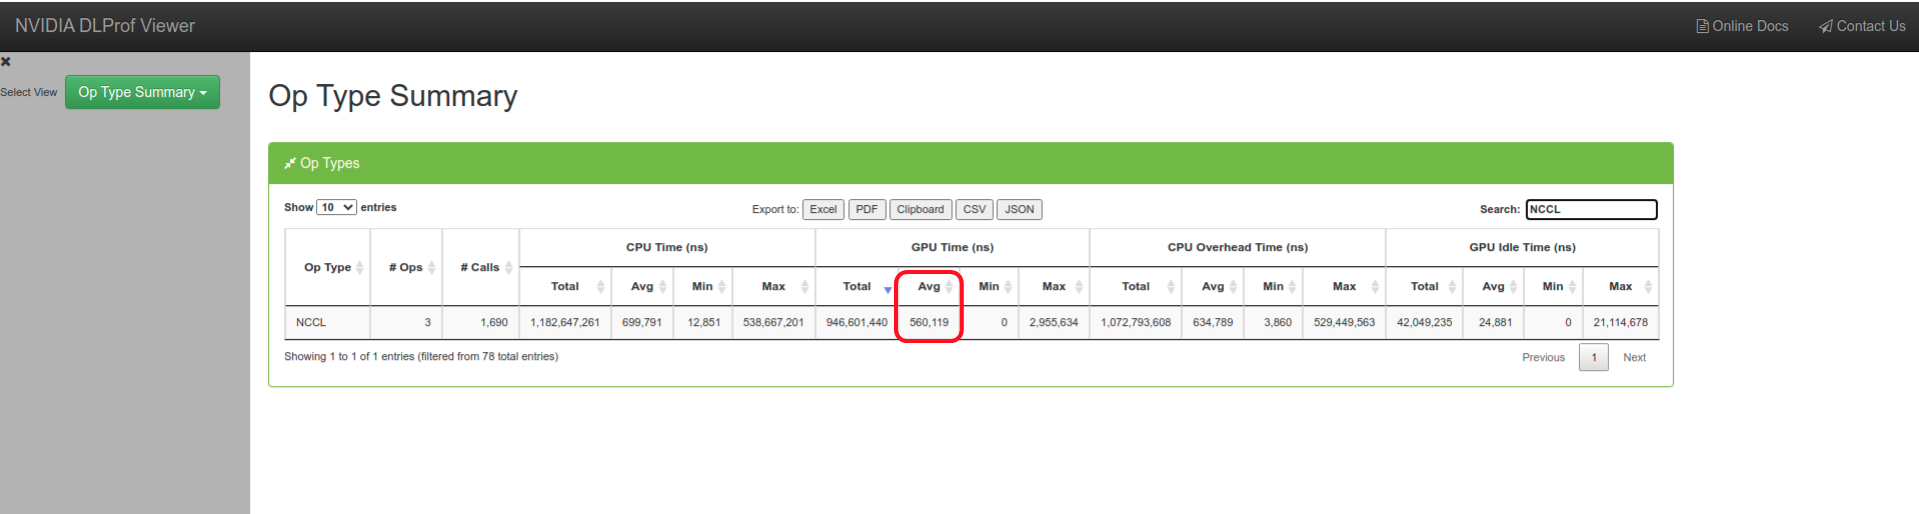Close the sidebar with the X icon
This screenshot has width=1919, height=514.
coord(6,62)
